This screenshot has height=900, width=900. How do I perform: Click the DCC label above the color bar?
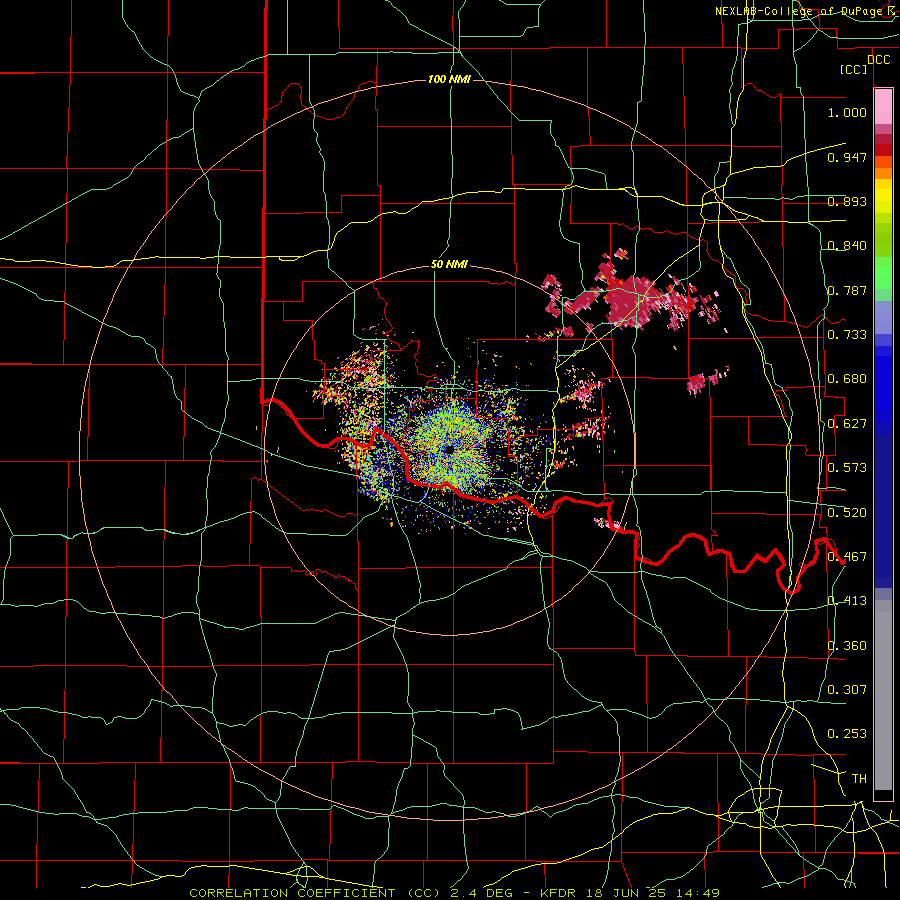point(878,60)
